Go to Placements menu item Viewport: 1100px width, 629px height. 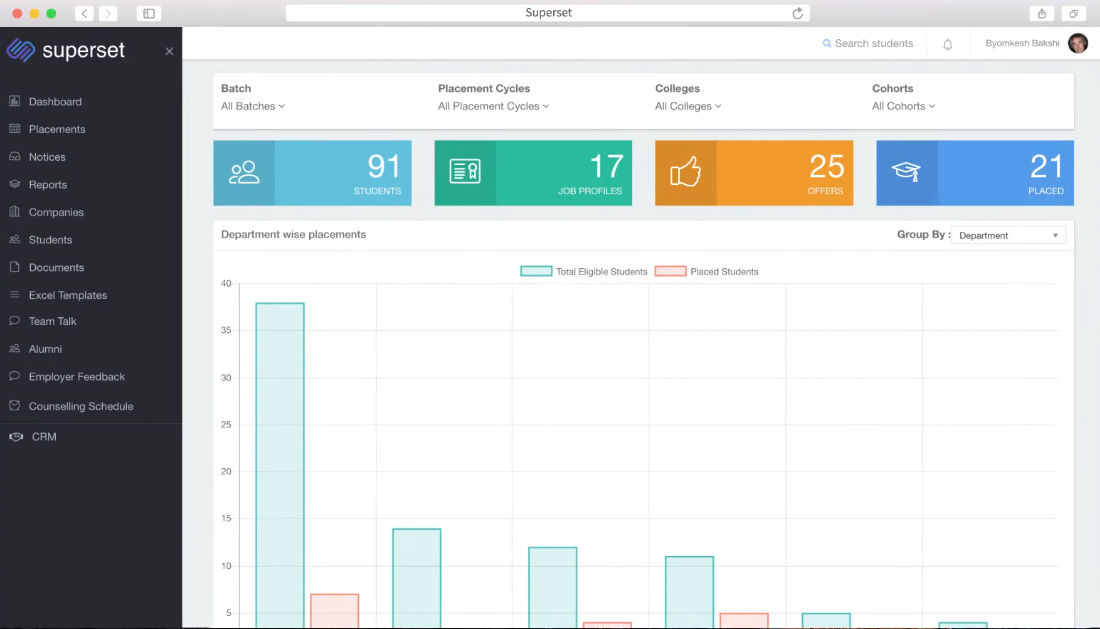point(57,129)
